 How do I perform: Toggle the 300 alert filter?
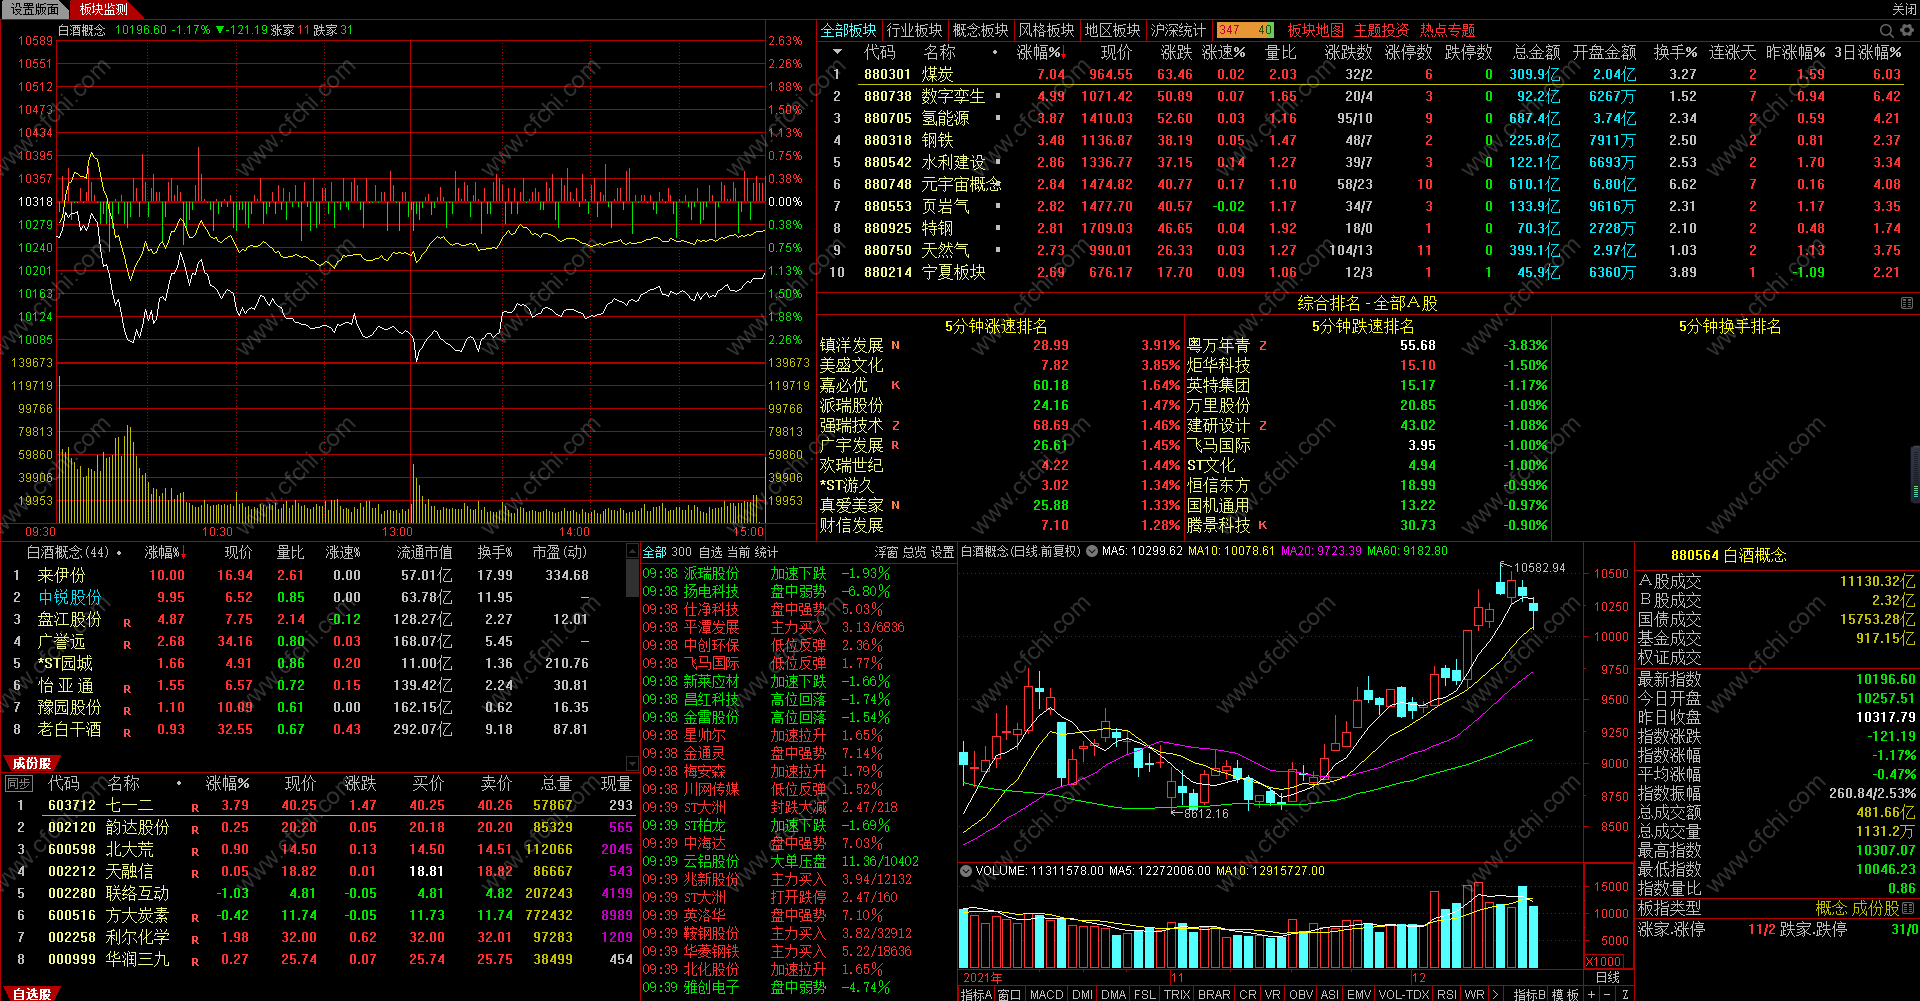682,552
